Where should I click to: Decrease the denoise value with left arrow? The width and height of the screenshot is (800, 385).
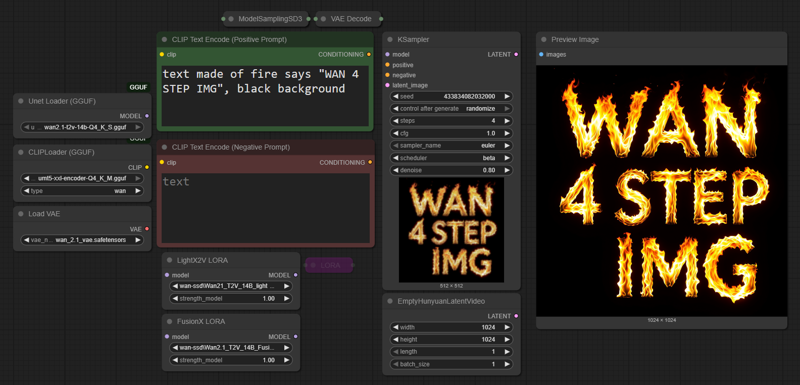tap(396, 170)
